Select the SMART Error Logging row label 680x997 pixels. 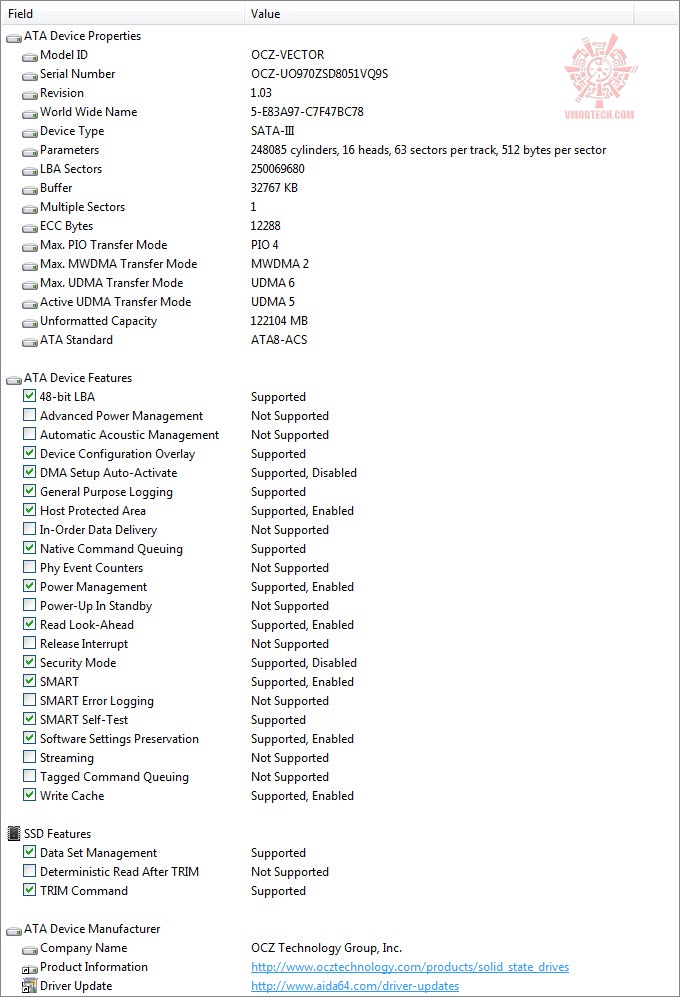(x=97, y=701)
